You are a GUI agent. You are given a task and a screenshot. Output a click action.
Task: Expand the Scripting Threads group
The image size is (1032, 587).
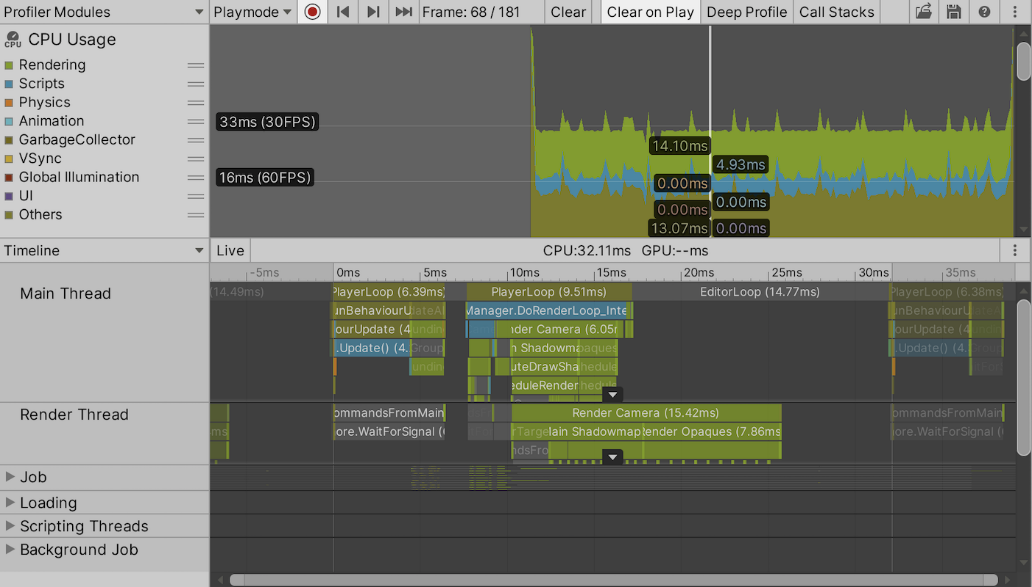(x=10, y=526)
